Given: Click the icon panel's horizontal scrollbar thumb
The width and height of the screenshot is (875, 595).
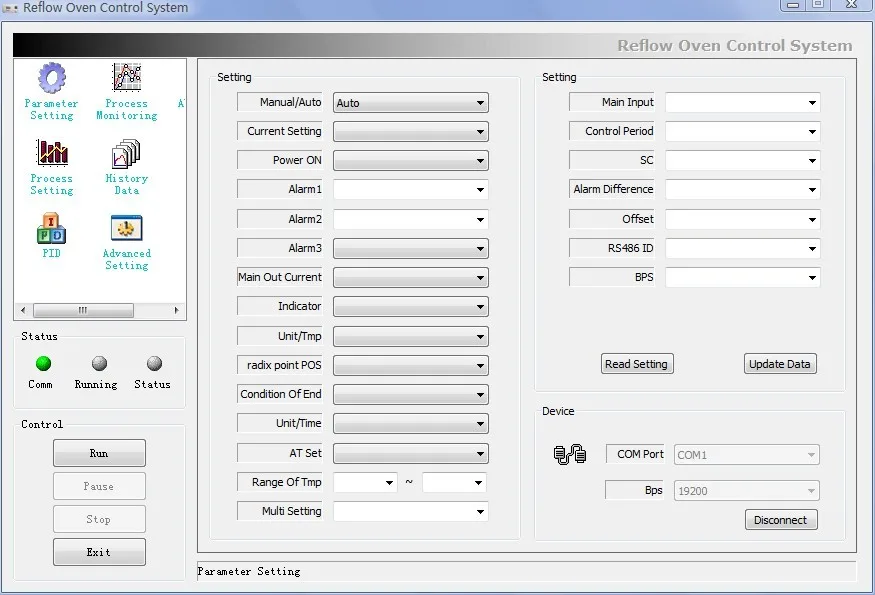Looking at the screenshot, I should click(x=83, y=310).
